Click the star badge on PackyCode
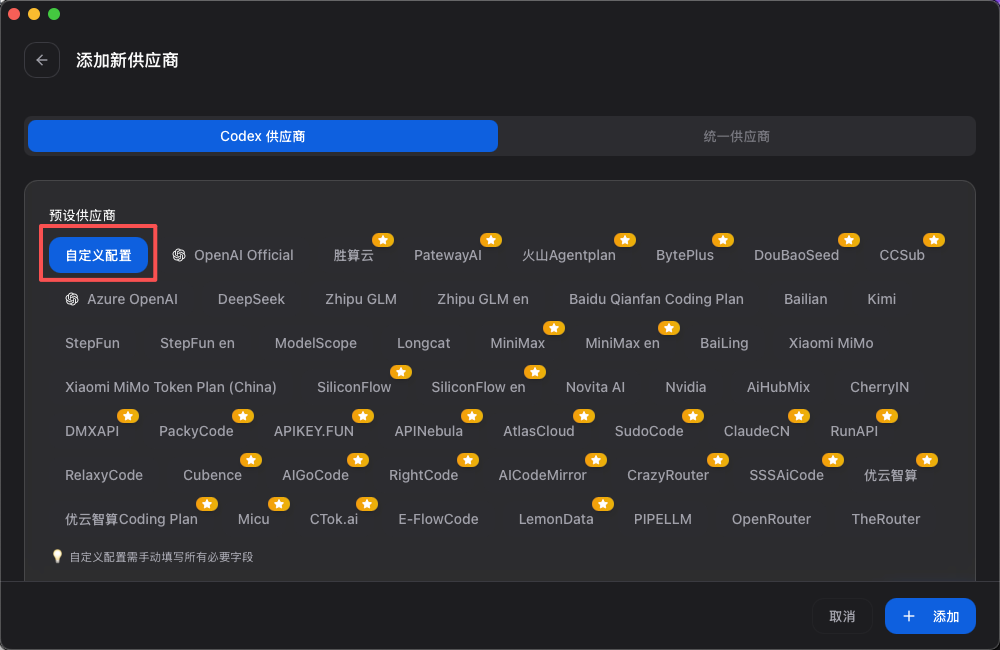This screenshot has width=1000, height=650. 243,416
